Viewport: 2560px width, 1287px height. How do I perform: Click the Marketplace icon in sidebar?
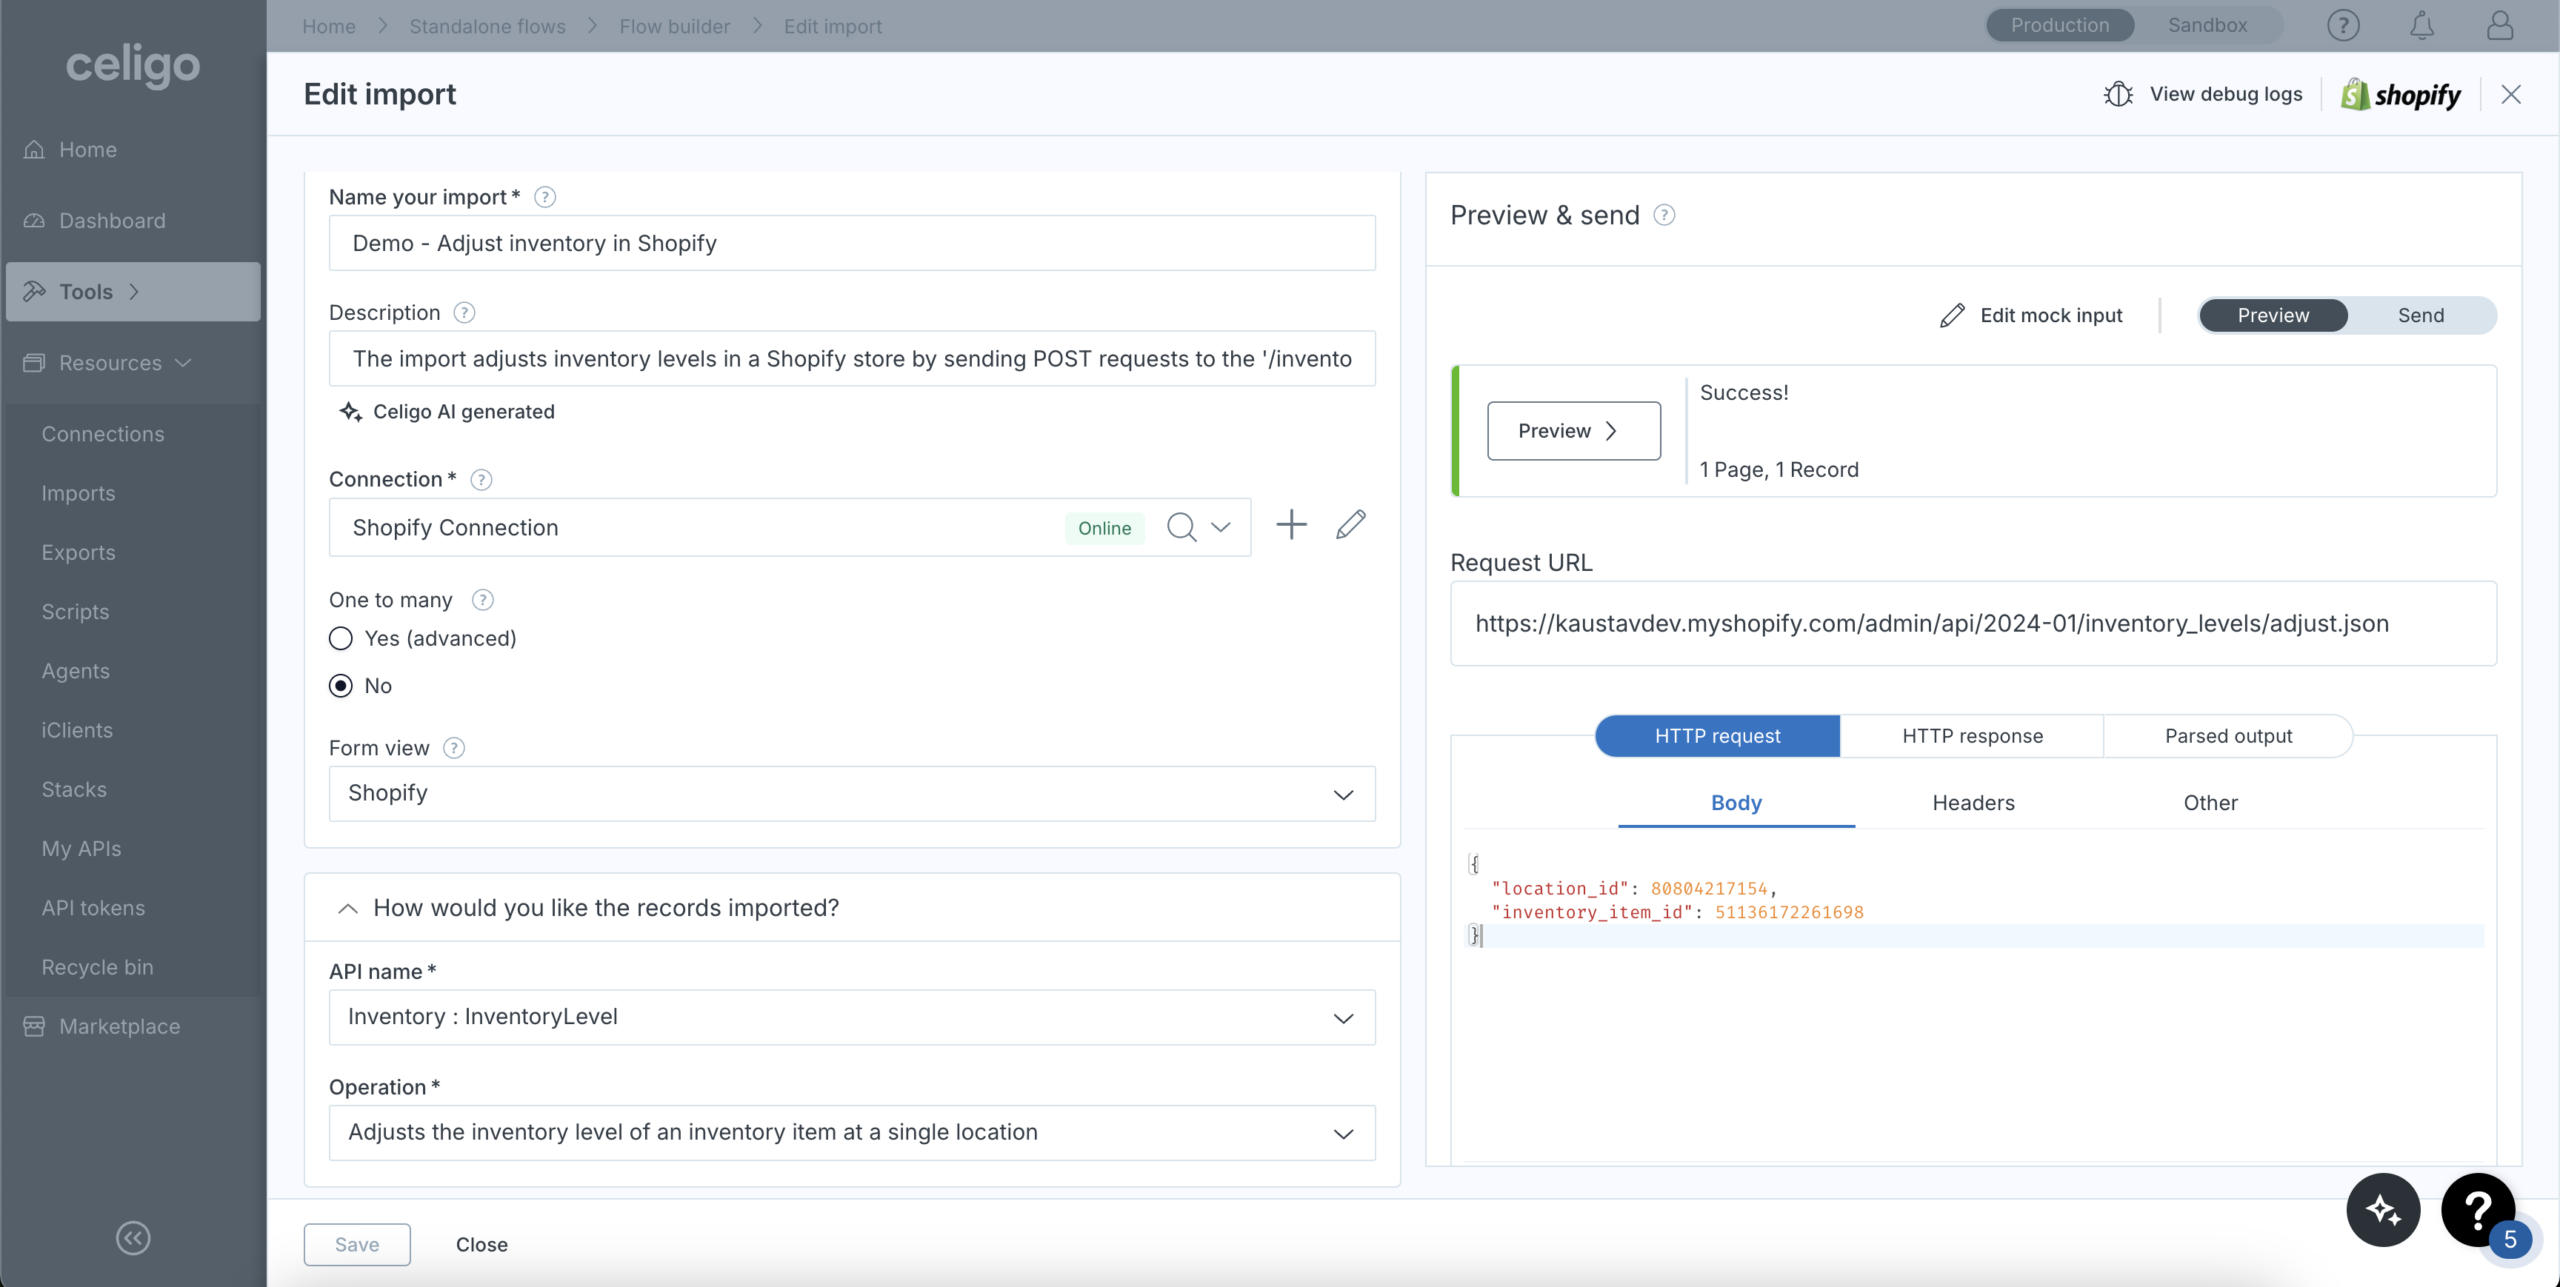[34, 1027]
